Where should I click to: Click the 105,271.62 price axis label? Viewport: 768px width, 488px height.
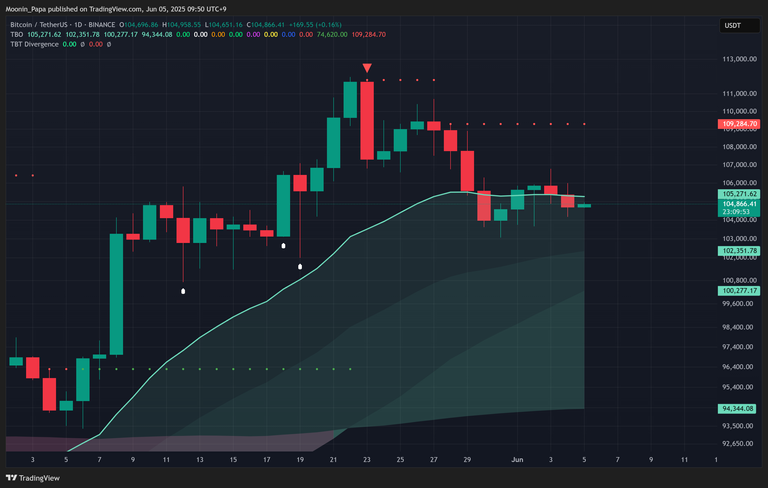[x=740, y=194]
